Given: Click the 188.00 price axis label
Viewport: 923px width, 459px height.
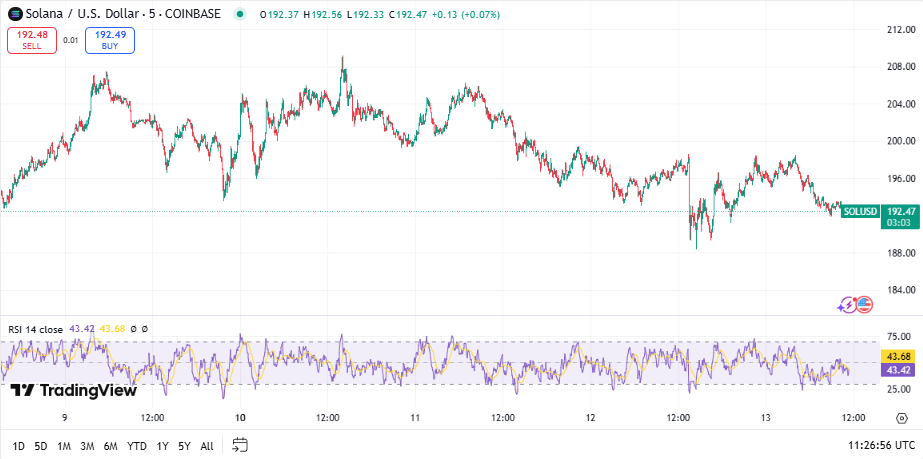Looking at the screenshot, I should coord(901,253).
